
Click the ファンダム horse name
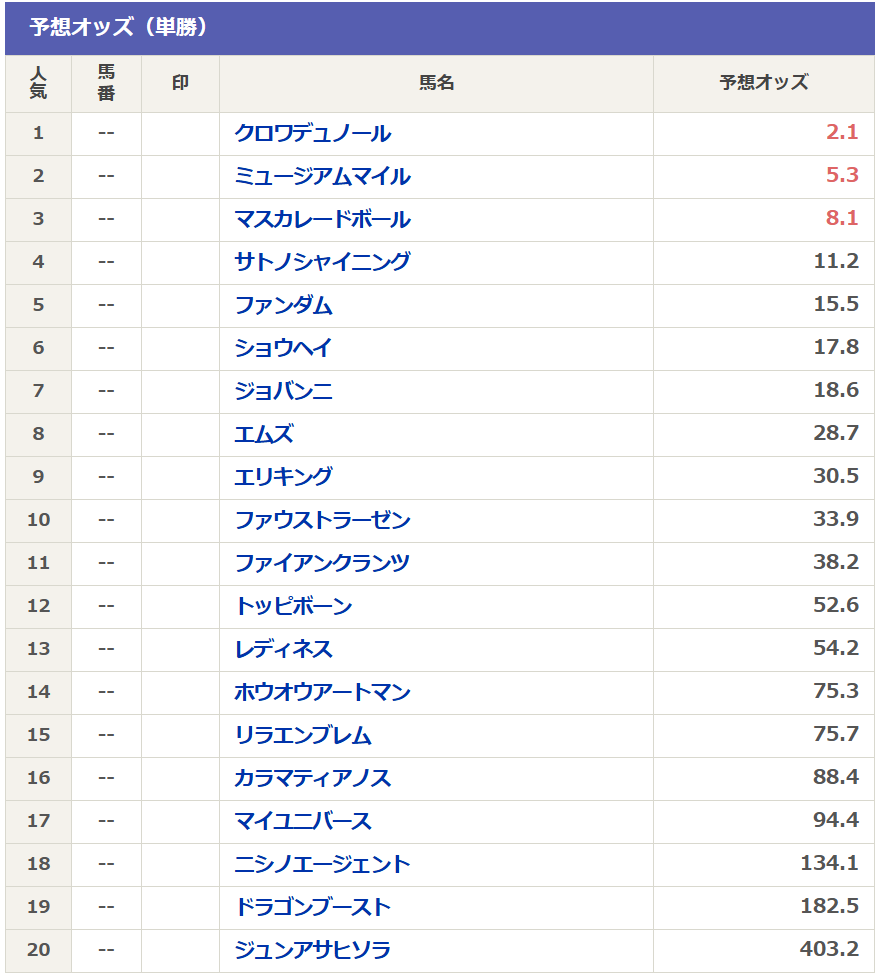(x=284, y=306)
